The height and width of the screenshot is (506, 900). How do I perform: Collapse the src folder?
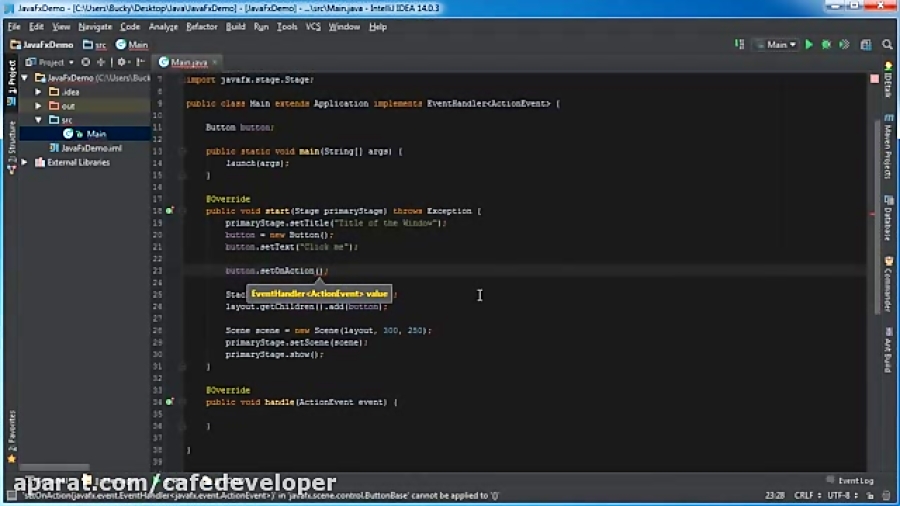38,120
